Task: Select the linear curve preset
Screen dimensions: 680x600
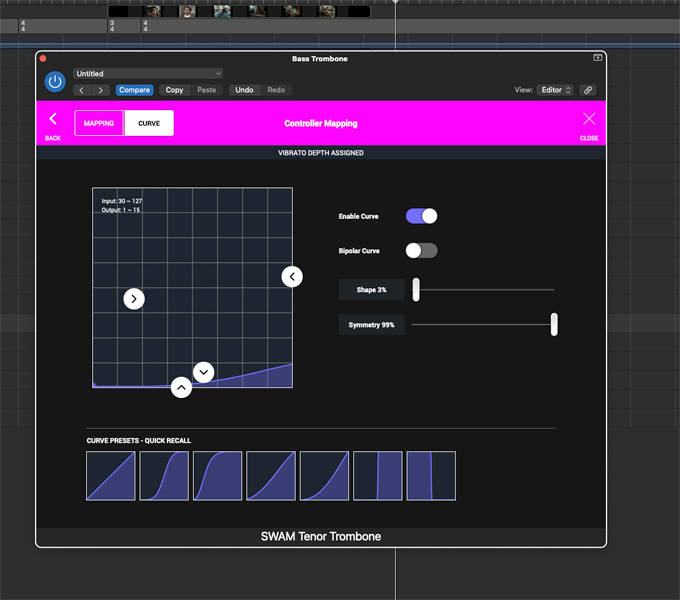Action: point(111,476)
